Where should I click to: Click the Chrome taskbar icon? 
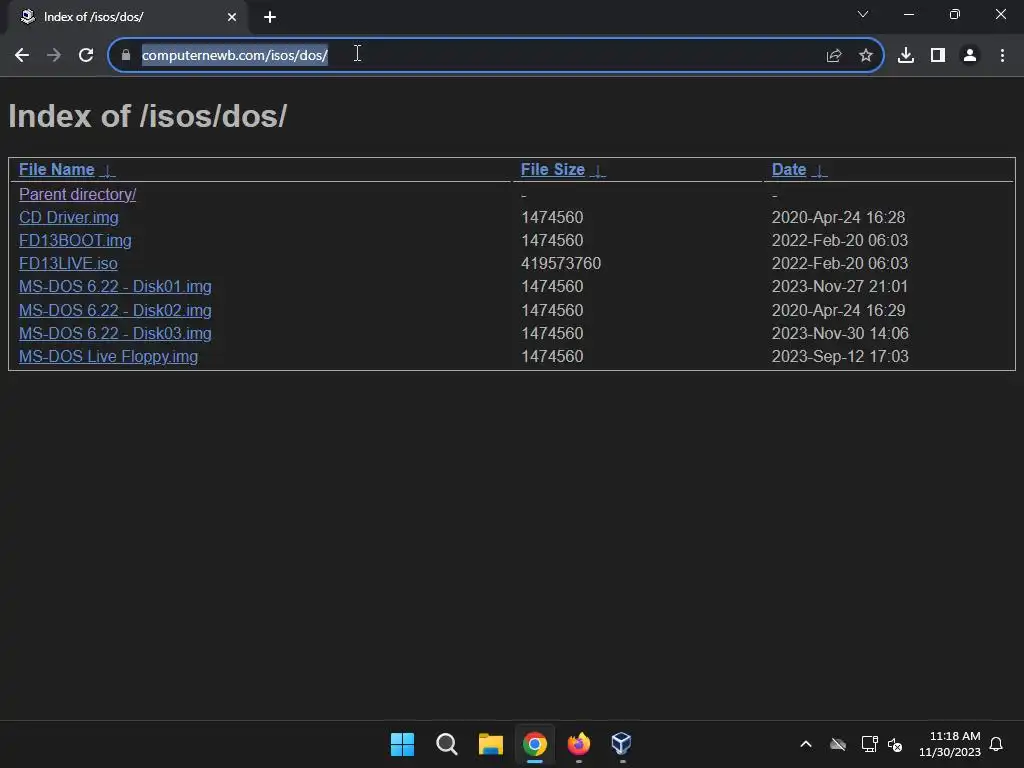coord(534,744)
